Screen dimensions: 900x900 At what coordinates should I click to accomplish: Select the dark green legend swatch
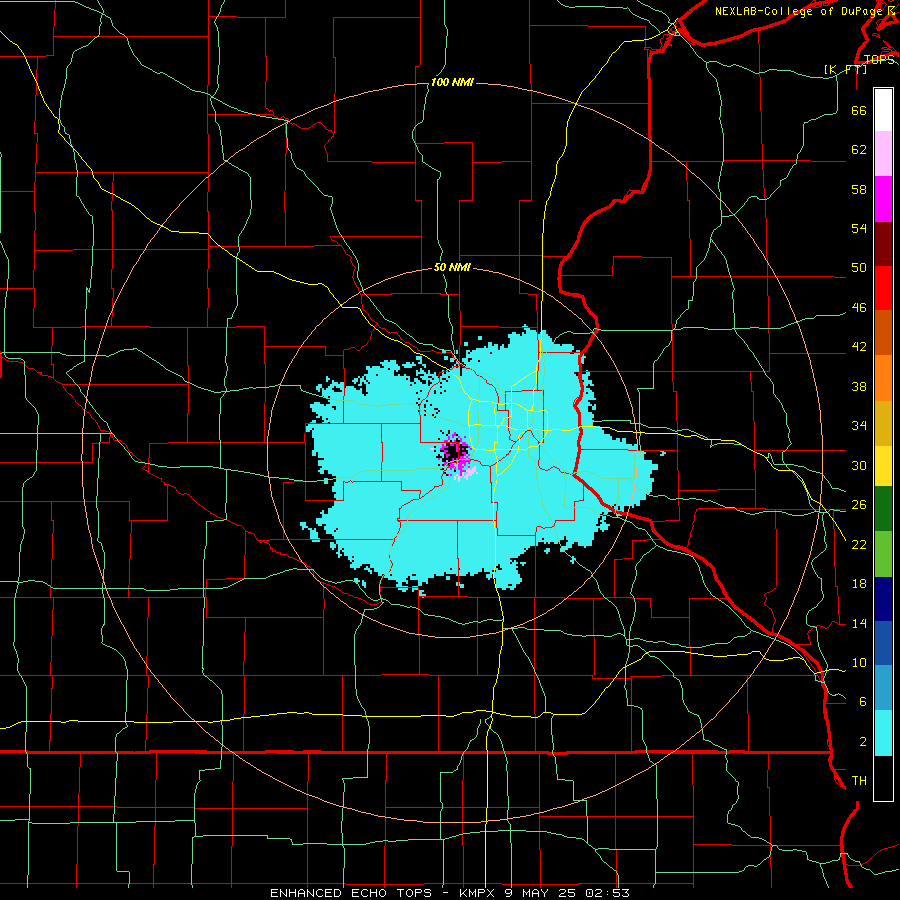coord(883,509)
